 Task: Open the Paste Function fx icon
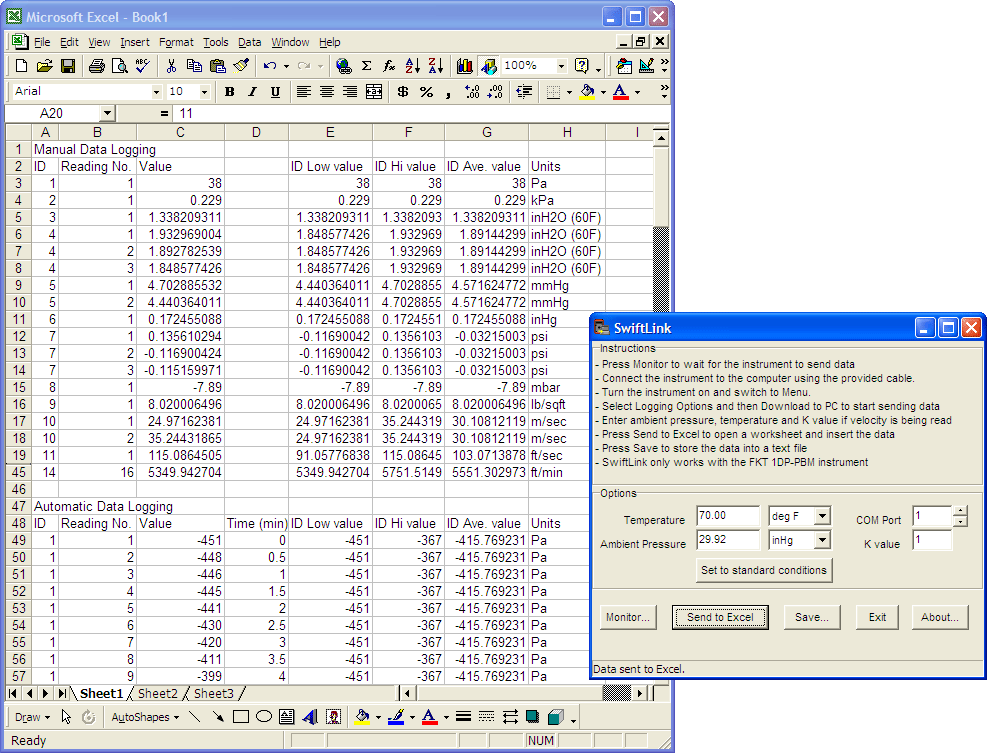[390, 65]
